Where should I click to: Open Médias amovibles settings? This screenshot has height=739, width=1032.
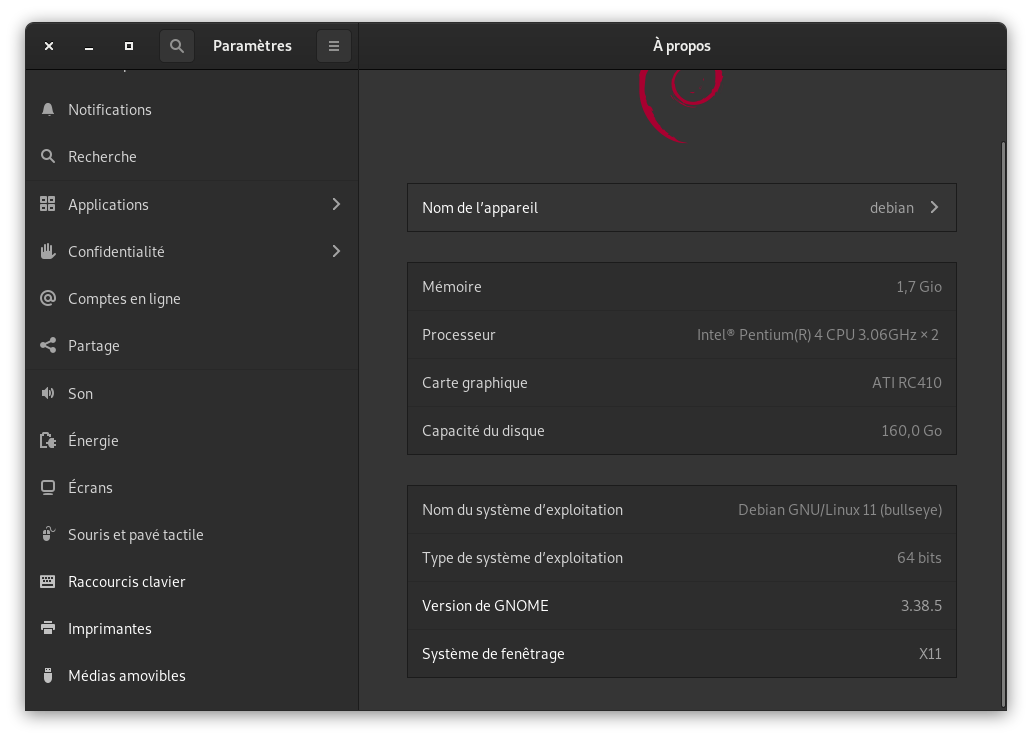point(192,676)
